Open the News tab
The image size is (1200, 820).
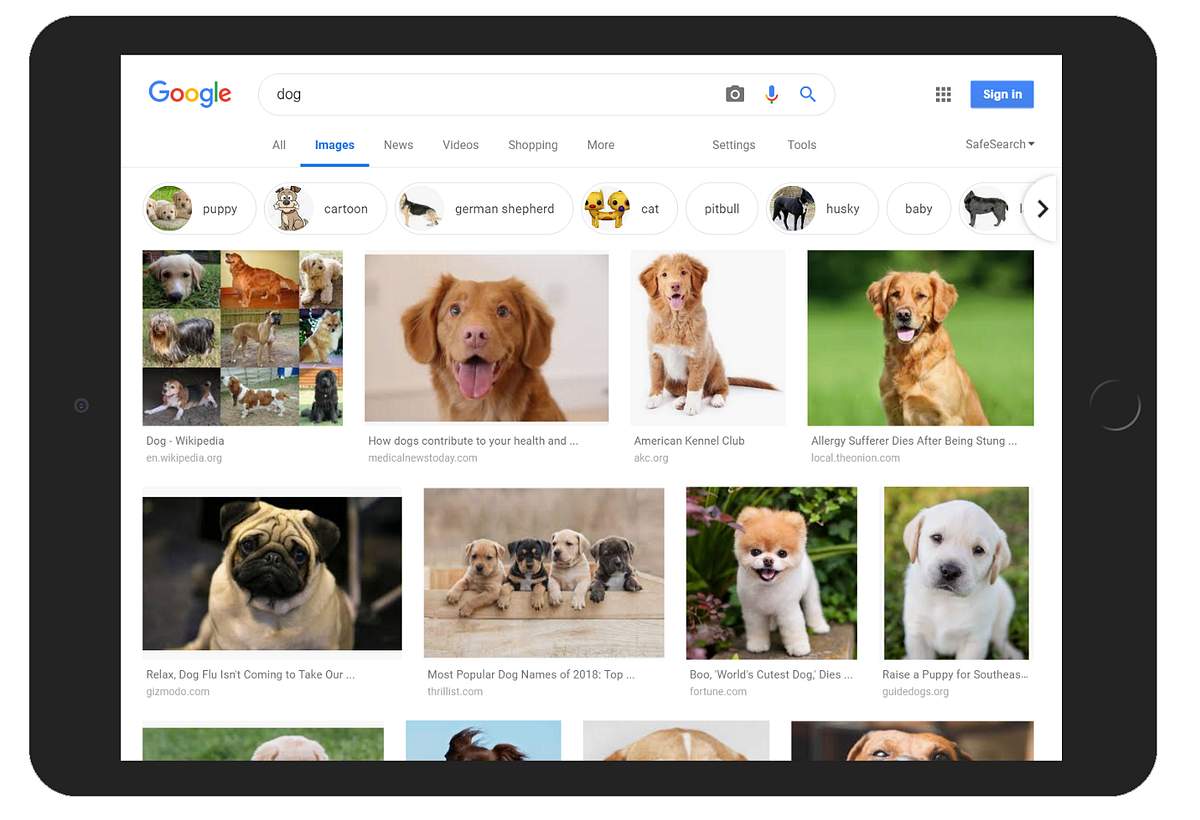398,145
